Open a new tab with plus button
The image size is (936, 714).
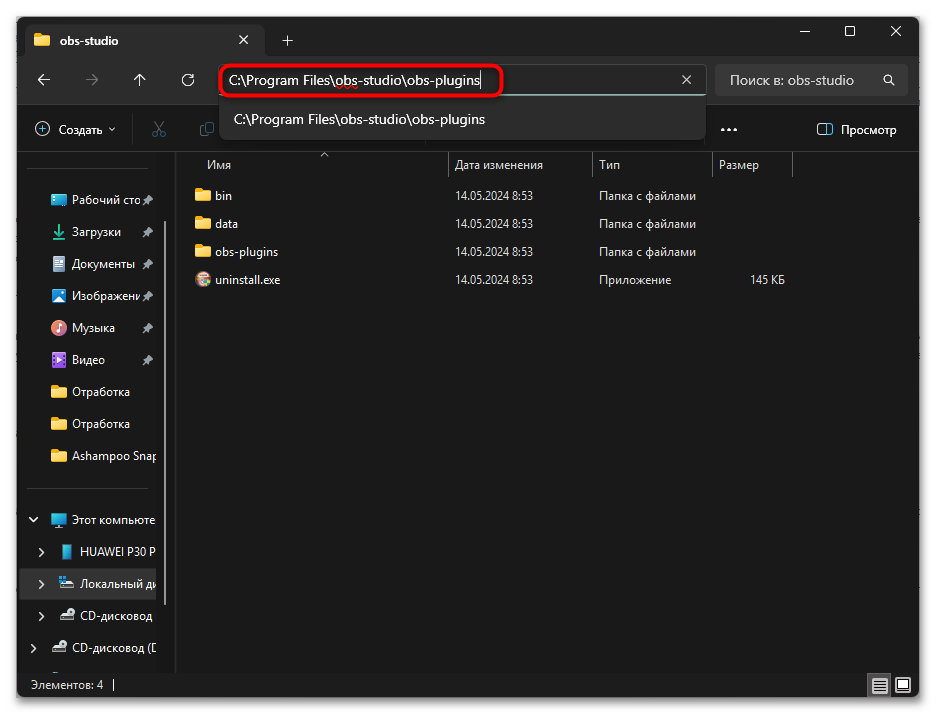pyautogui.click(x=287, y=40)
